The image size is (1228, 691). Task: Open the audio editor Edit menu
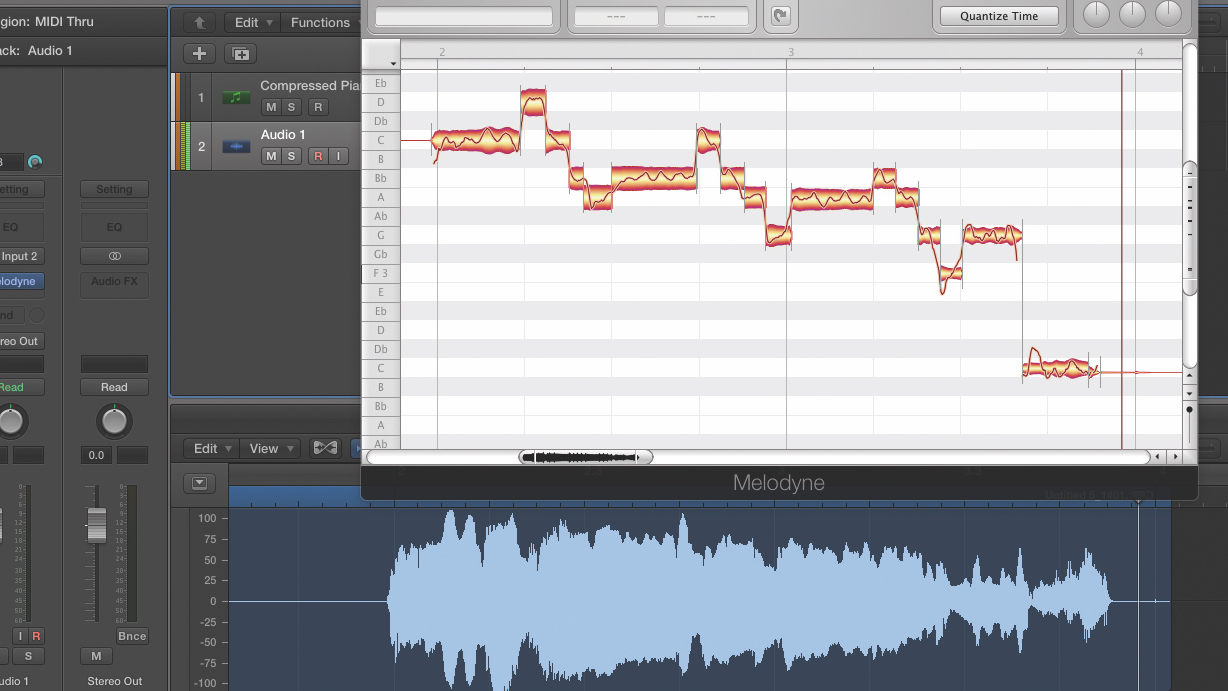point(212,448)
